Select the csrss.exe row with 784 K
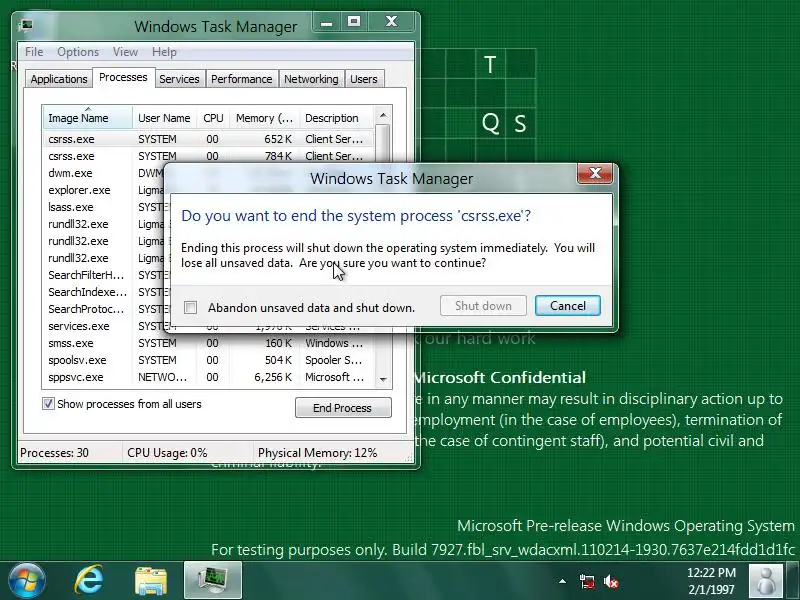800x600 pixels. coord(208,156)
